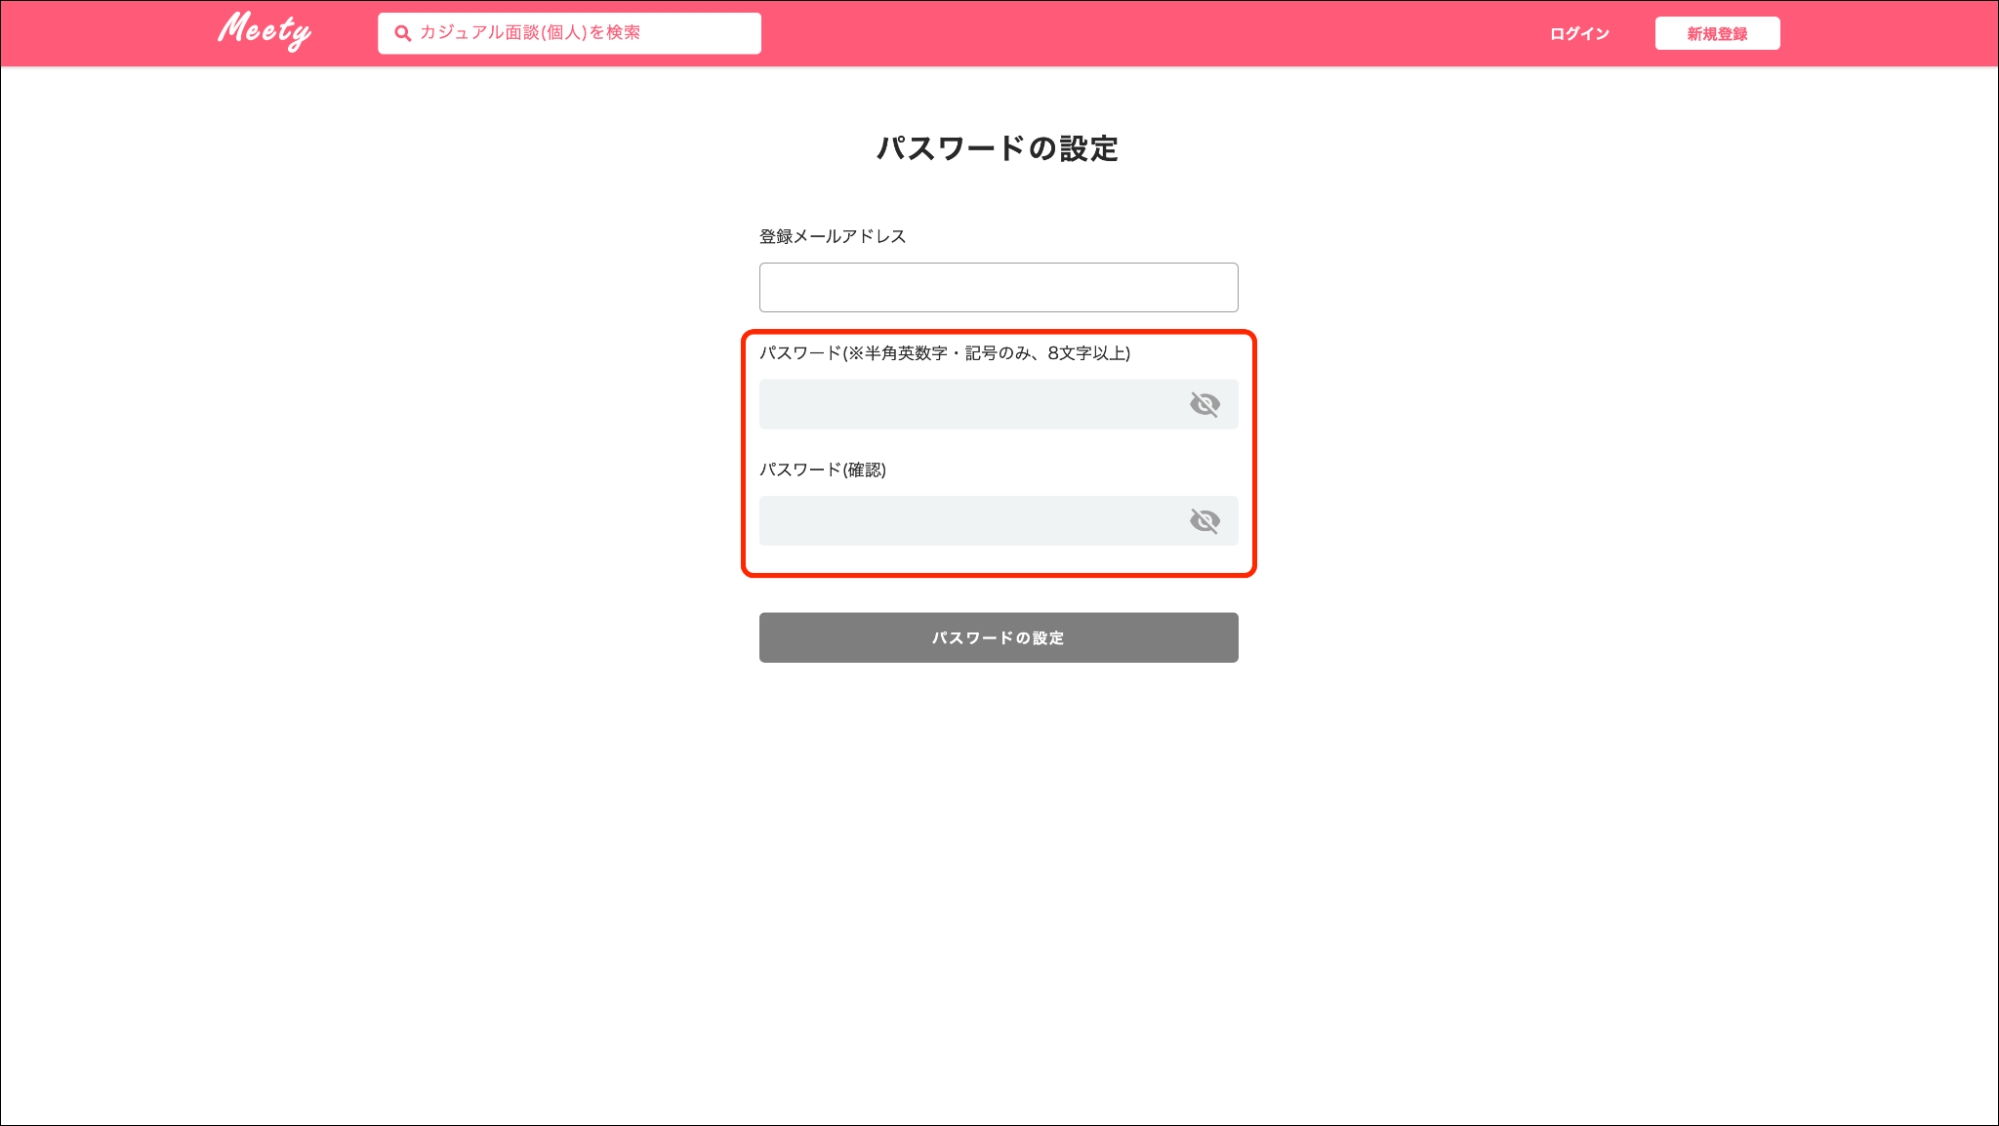The height and width of the screenshot is (1126, 1999).
Task: Click the magnifier icon in the search bar
Action: tap(401, 31)
